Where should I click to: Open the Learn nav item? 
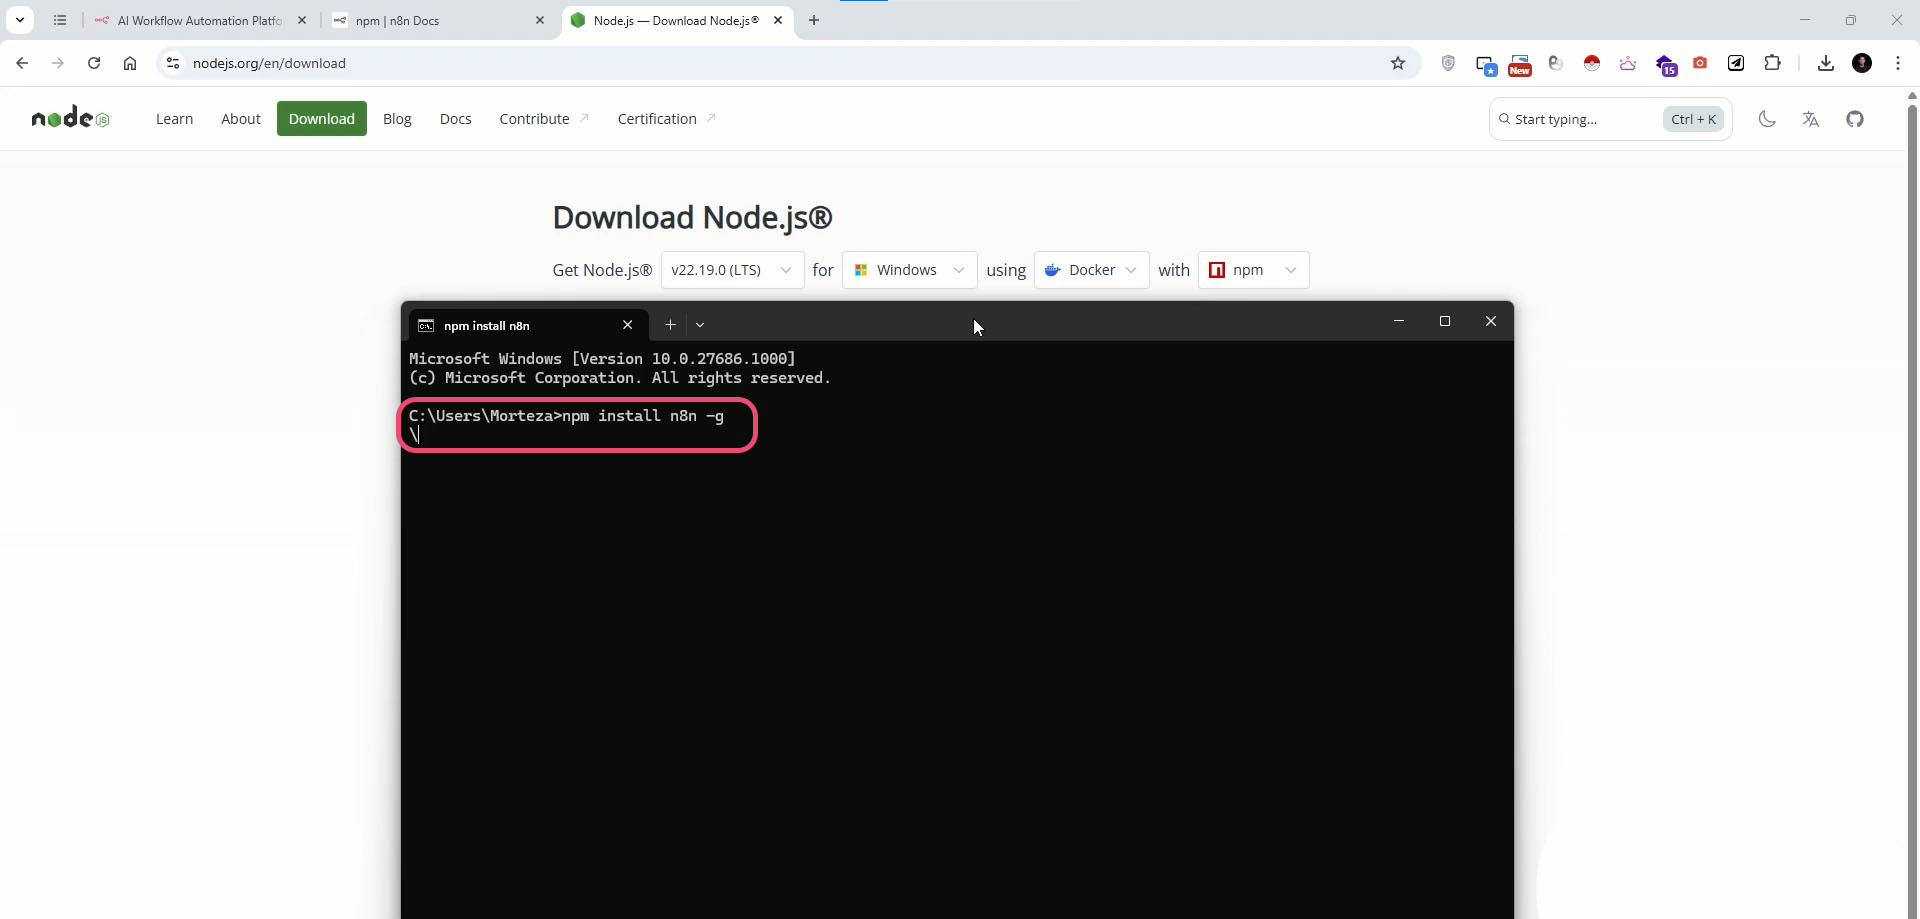coord(175,119)
